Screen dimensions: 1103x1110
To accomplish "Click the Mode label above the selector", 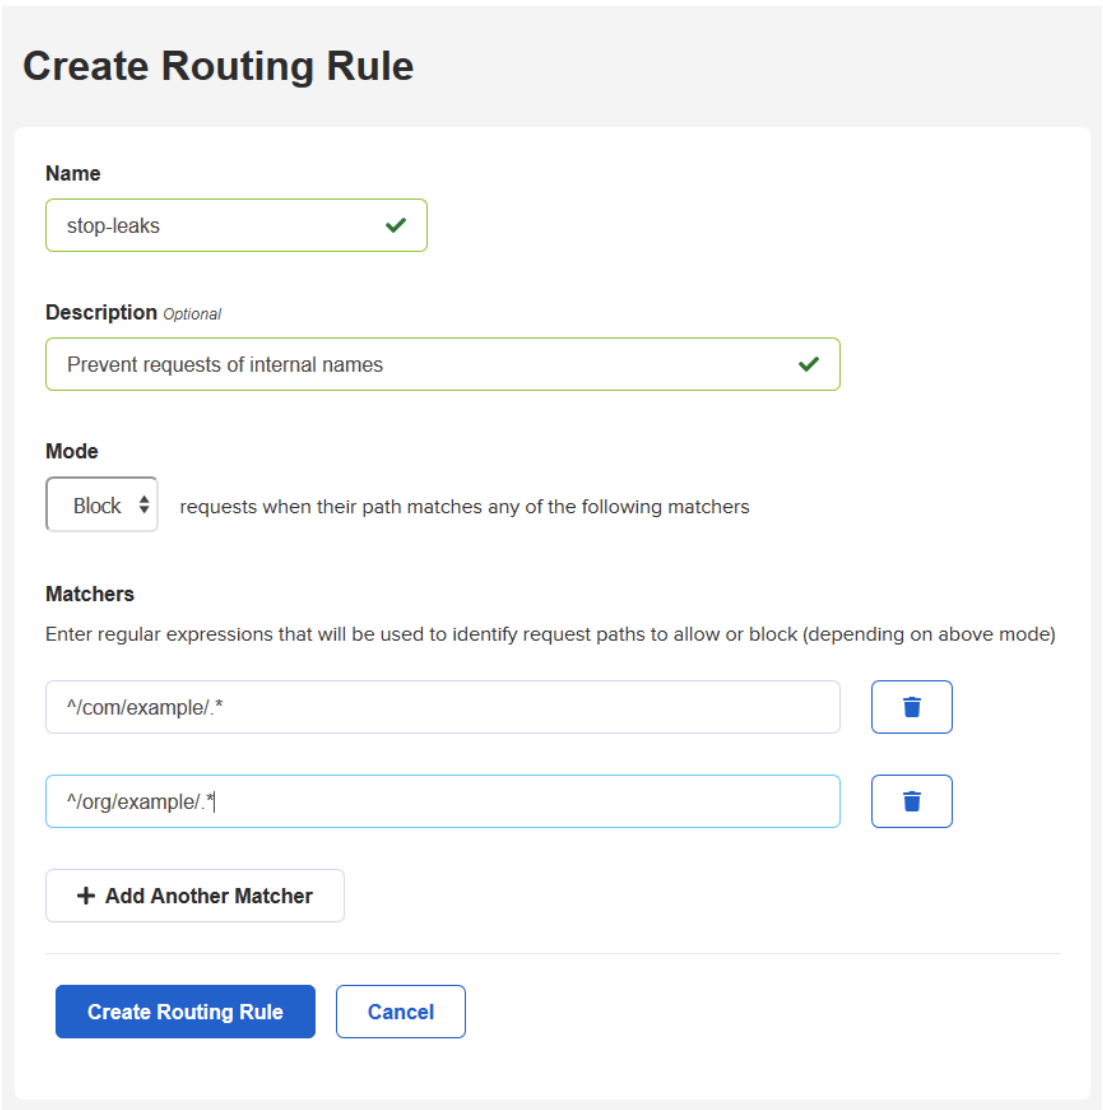I will pyautogui.click(x=70, y=451).
